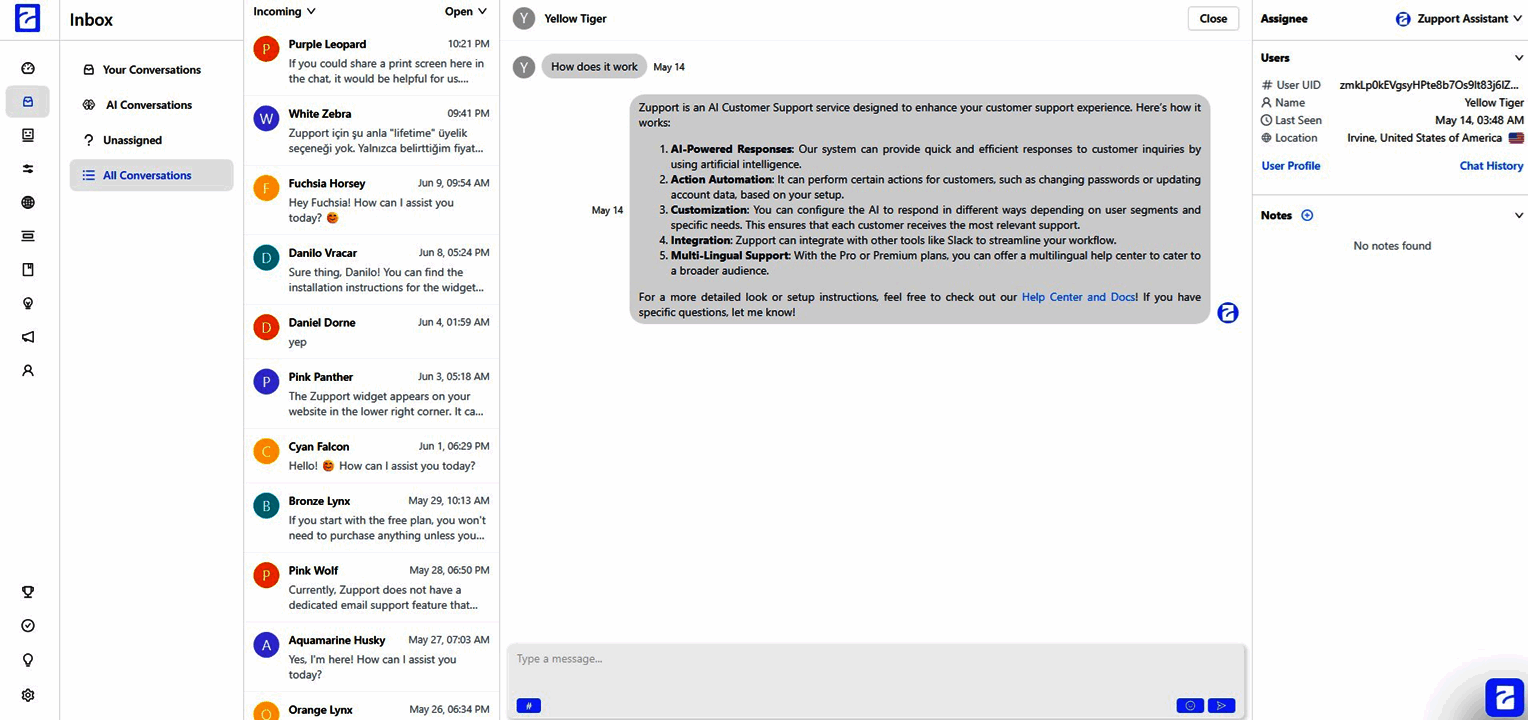Image resolution: width=1528 pixels, height=720 pixels.
Task: Click the 'How does it work' message bubble
Action: tap(594, 67)
